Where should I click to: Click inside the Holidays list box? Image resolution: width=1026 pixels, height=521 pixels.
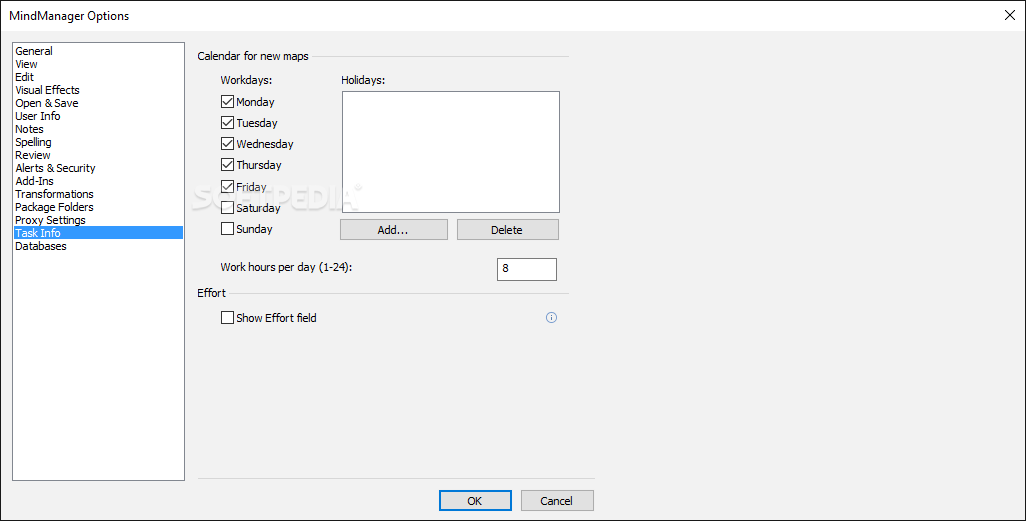[451, 152]
